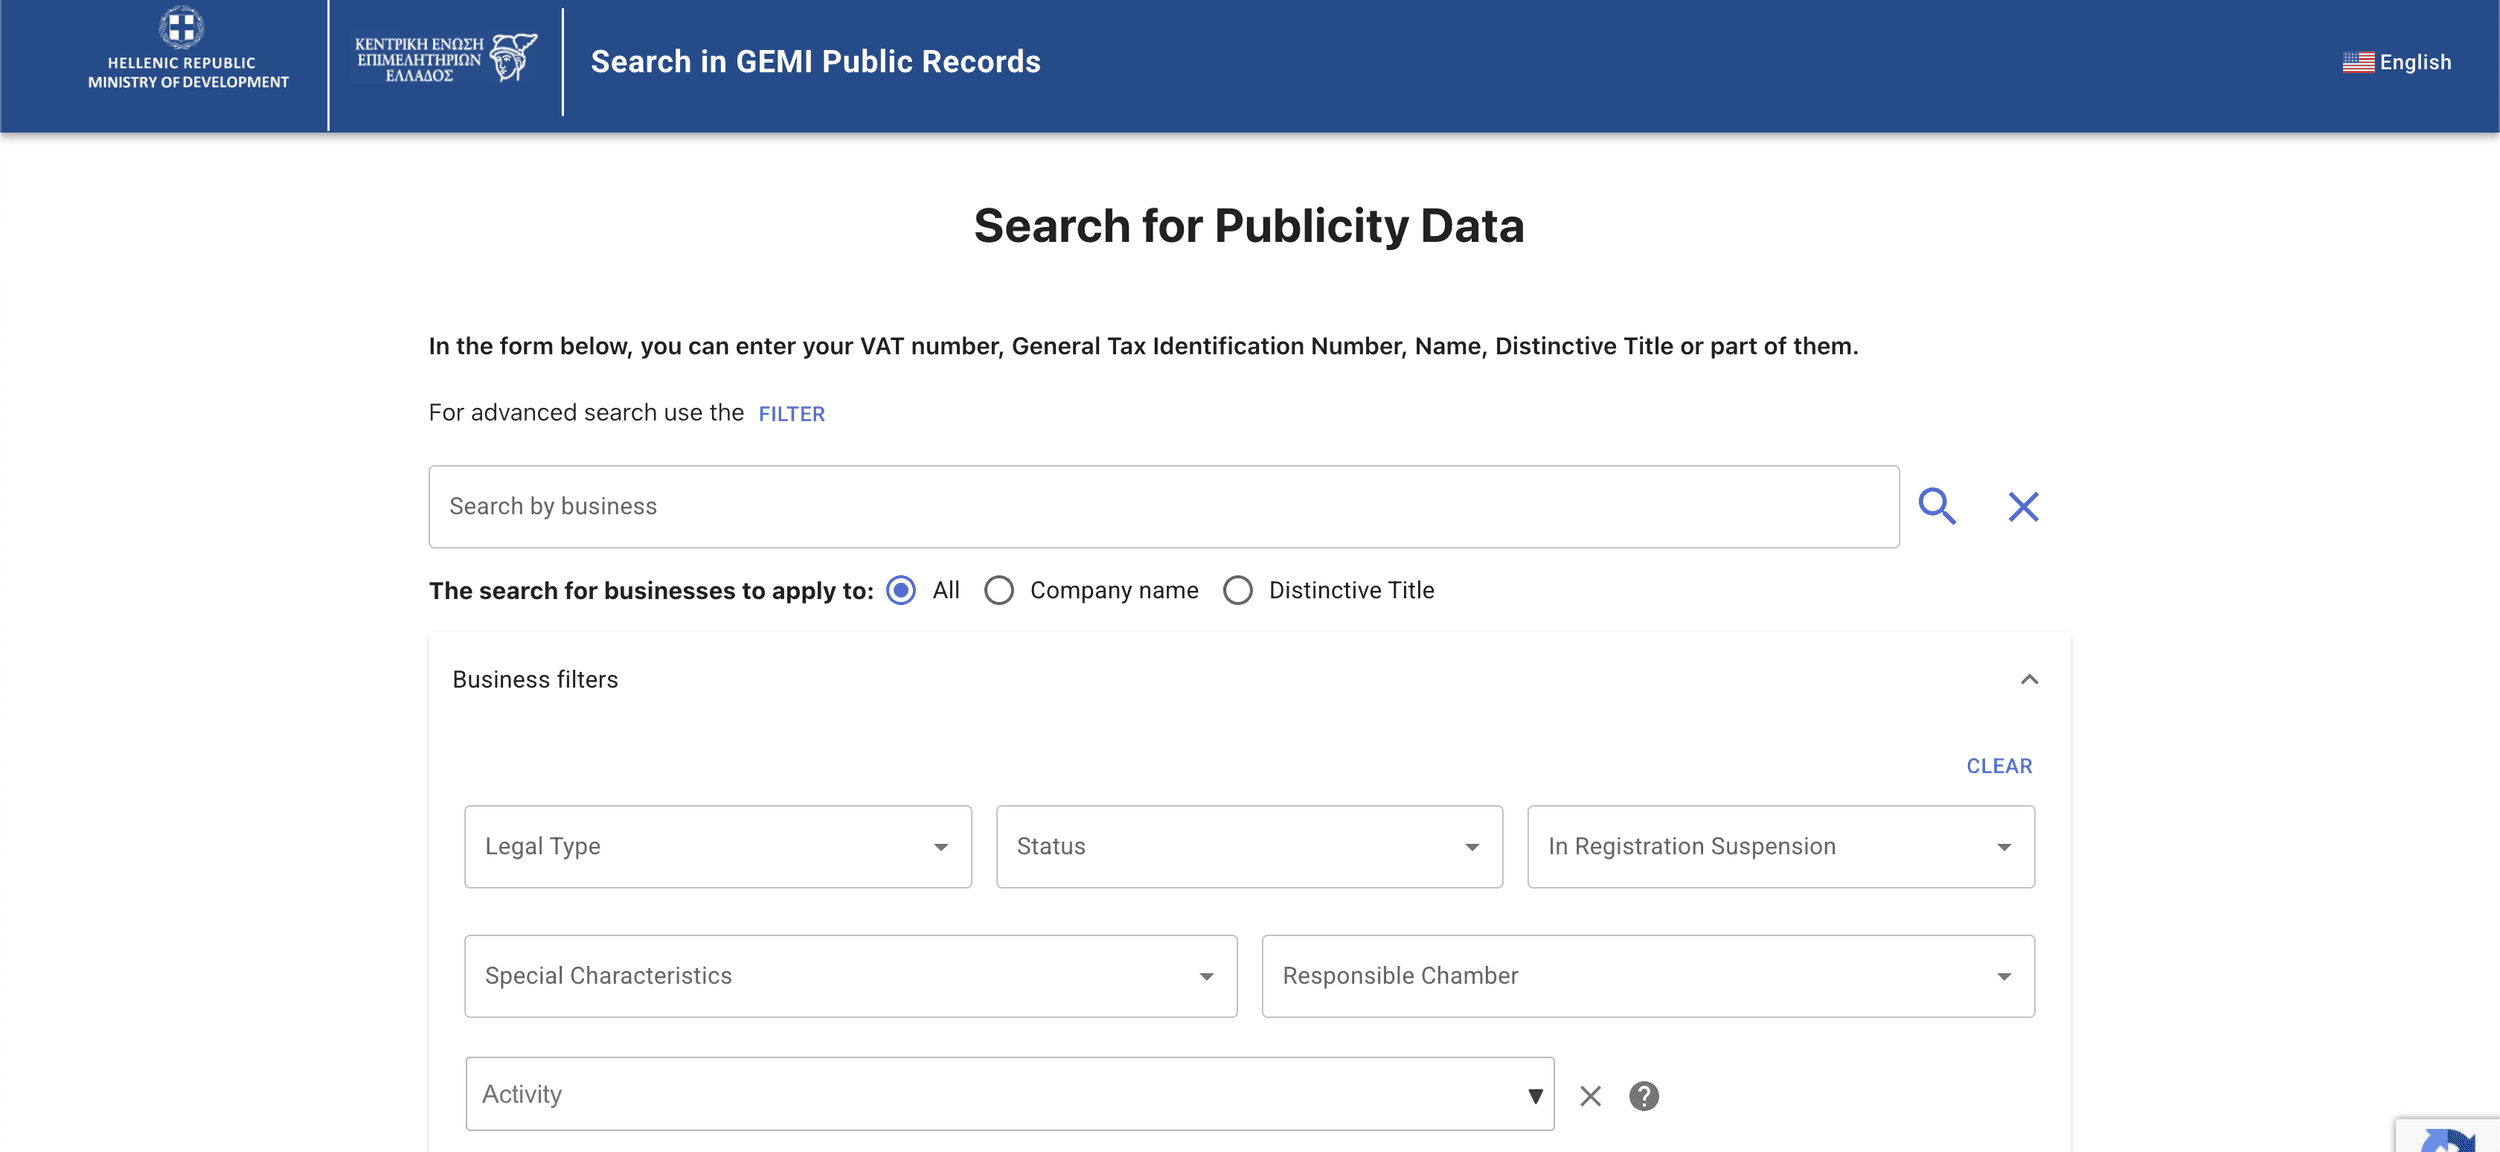Viewport: 2500px width, 1152px height.
Task: Click the FILTER link
Action: click(x=791, y=414)
